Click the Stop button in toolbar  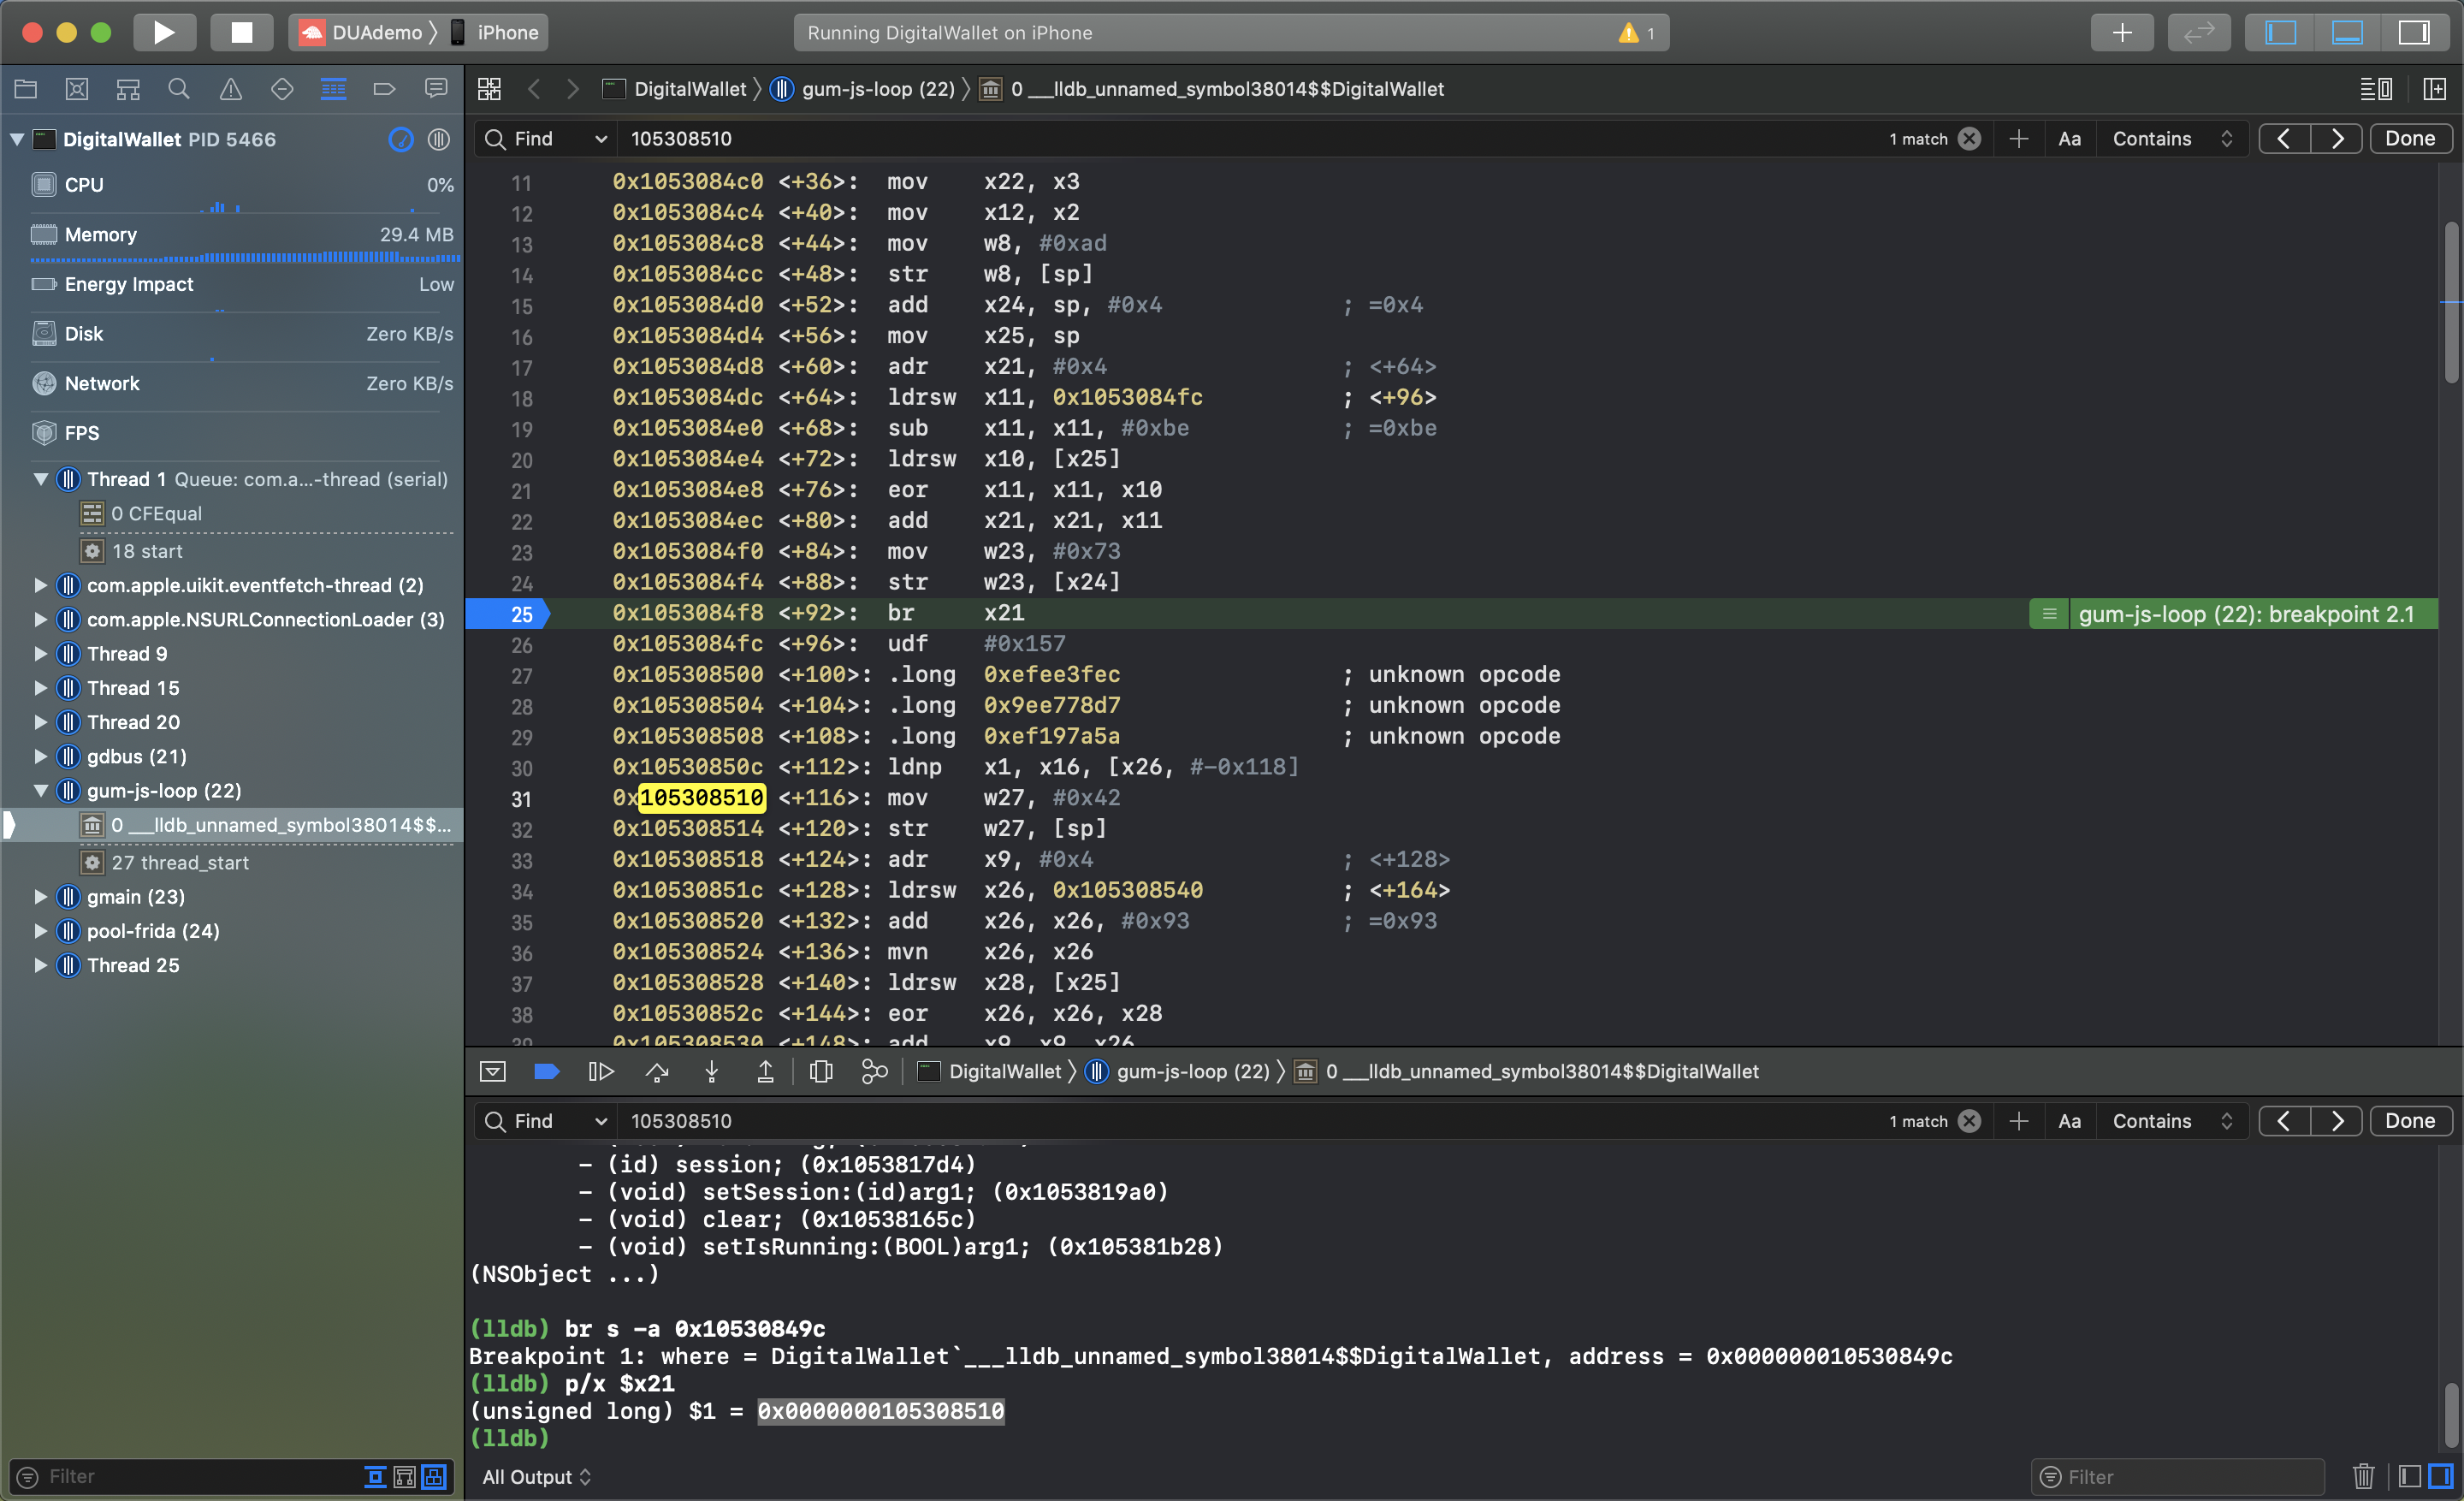tap(241, 32)
